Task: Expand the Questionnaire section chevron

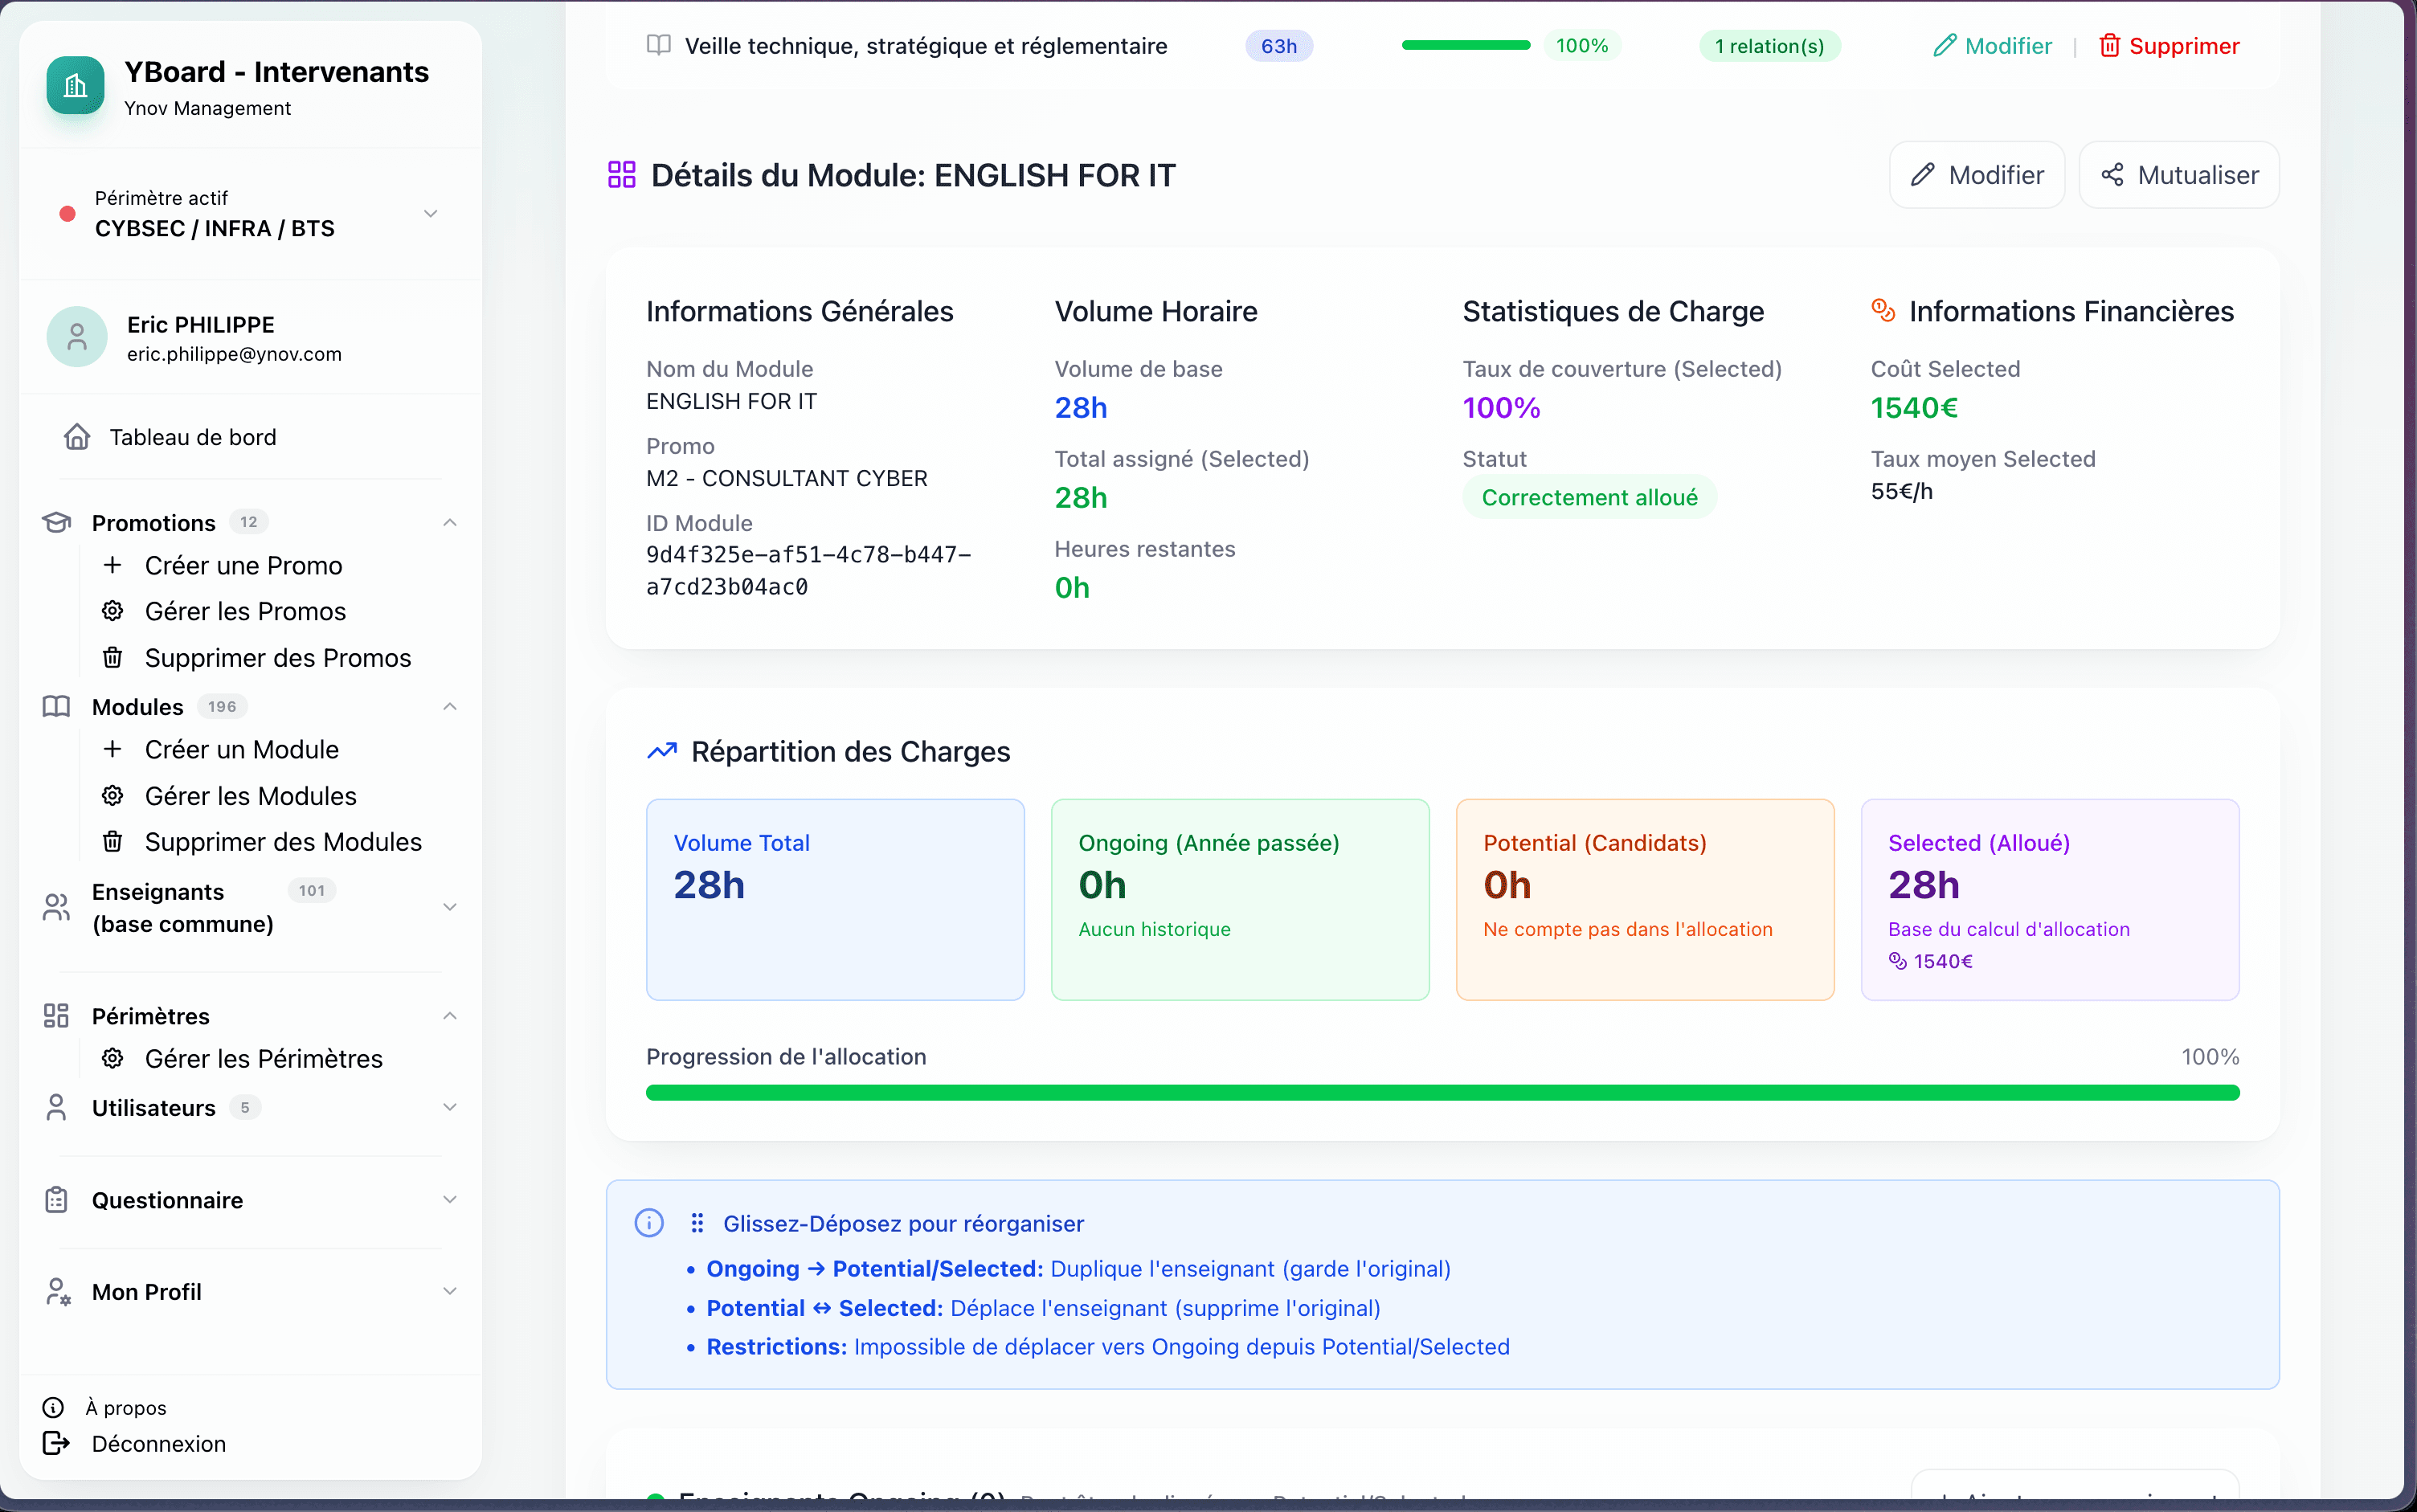Action: [x=450, y=1200]
